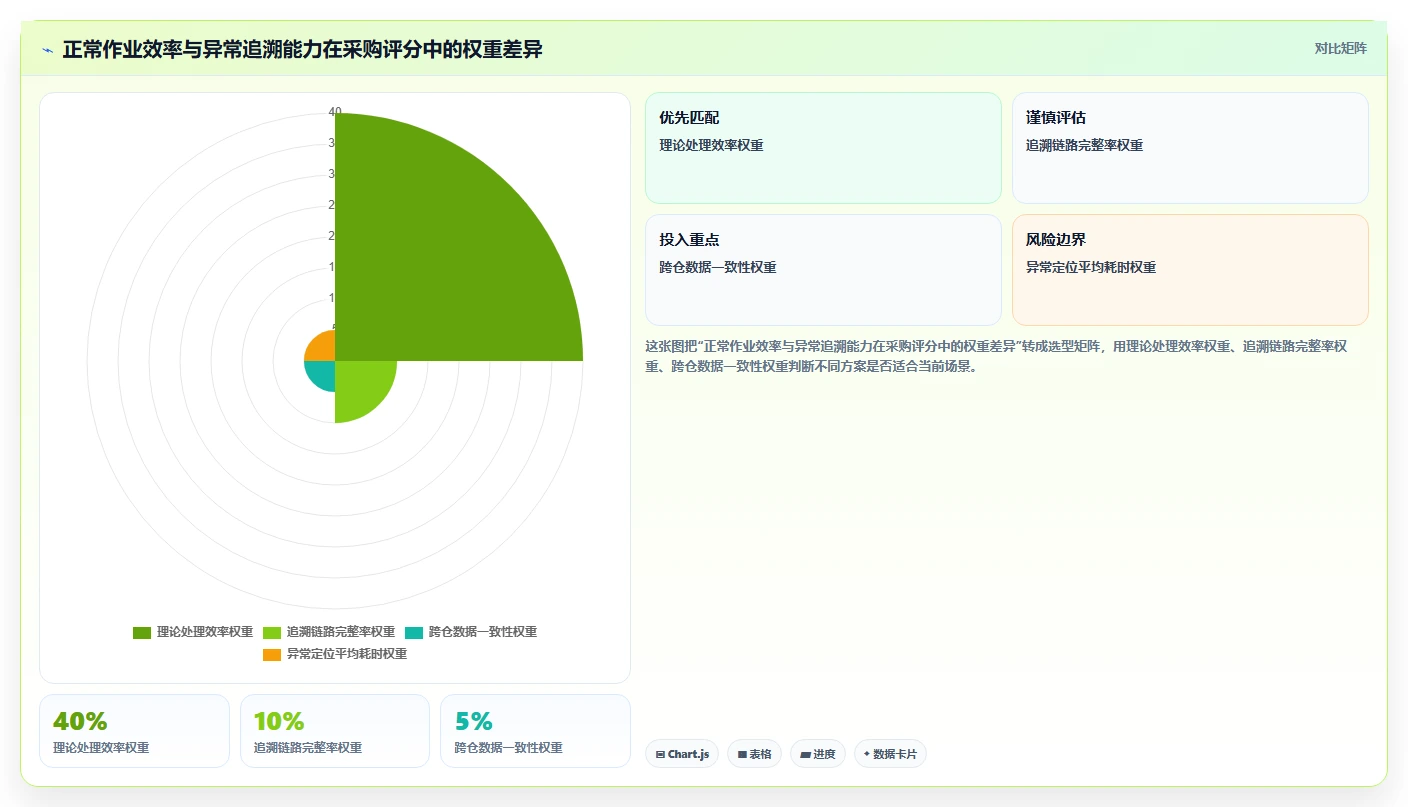Select the 40% stat card
Image resolution: width=1408 pixels, height=807 pixels.
(x=134, y=731)
